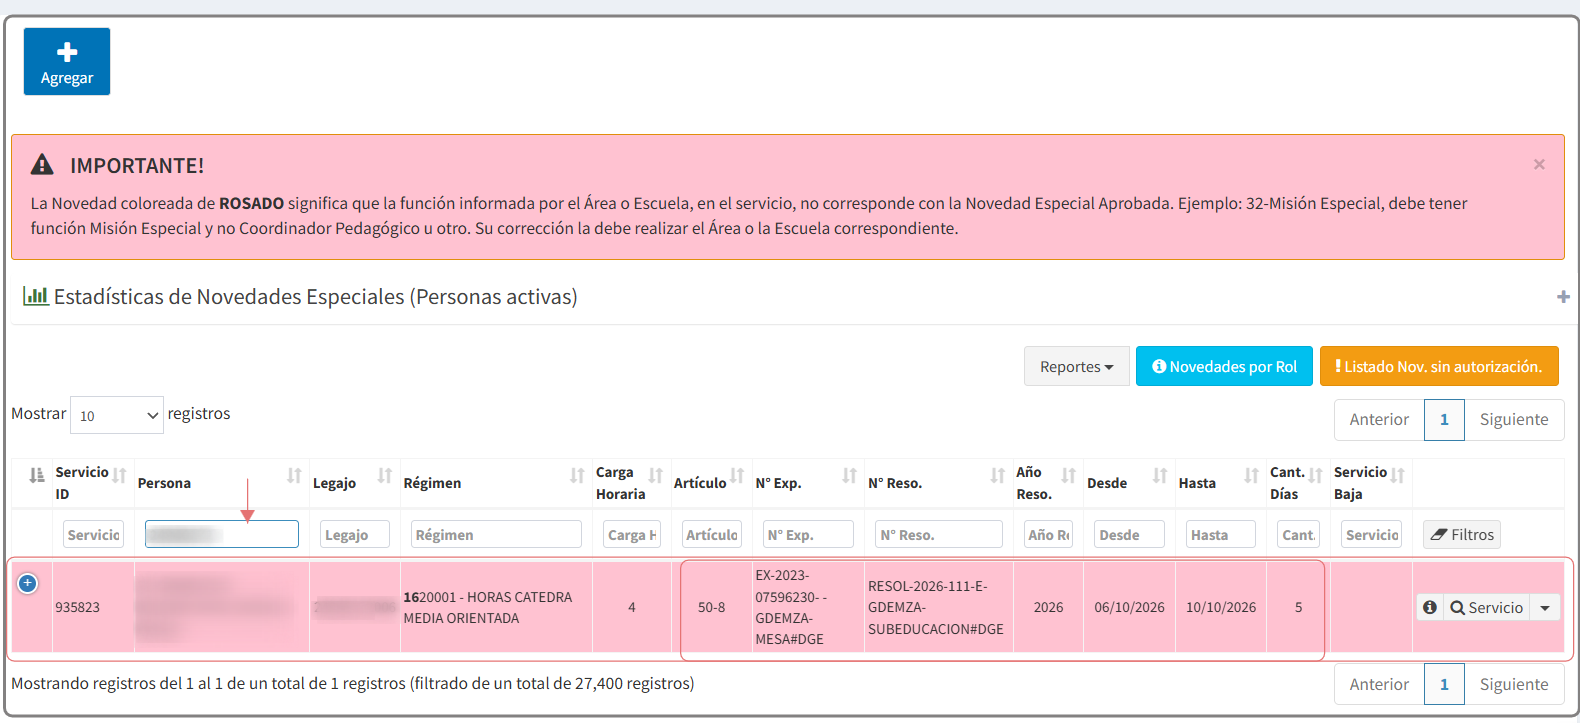Sort by Cant. Días column
The width and height of the screenshot is (1580, 723).
pos(1297,483)
